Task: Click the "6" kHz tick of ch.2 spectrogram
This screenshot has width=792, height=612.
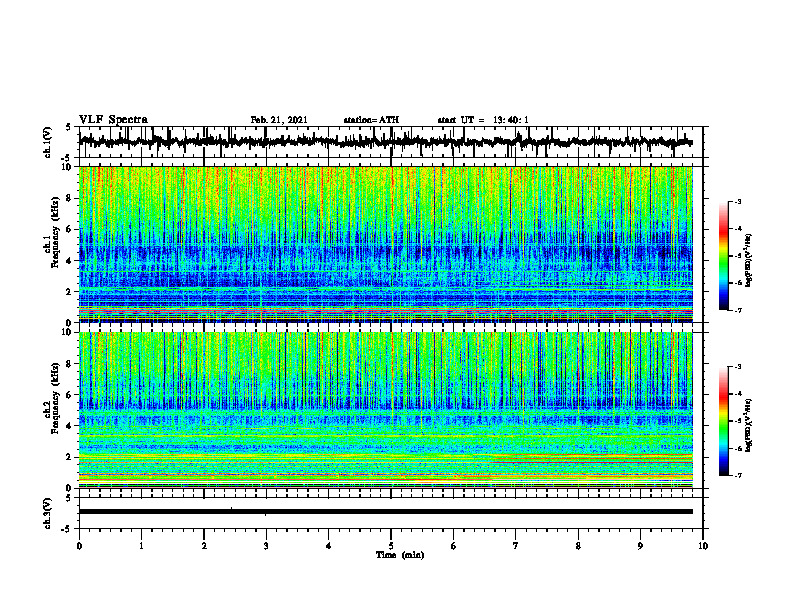Action: click(x=69, y=395)
